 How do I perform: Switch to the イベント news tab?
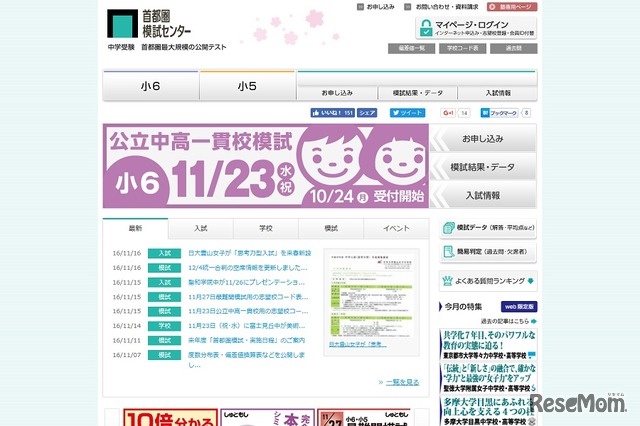(396, 229)
